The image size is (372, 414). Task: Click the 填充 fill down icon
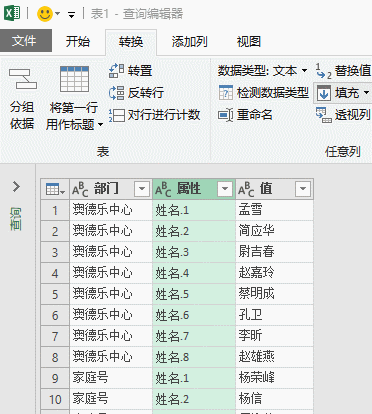(324, 93)
